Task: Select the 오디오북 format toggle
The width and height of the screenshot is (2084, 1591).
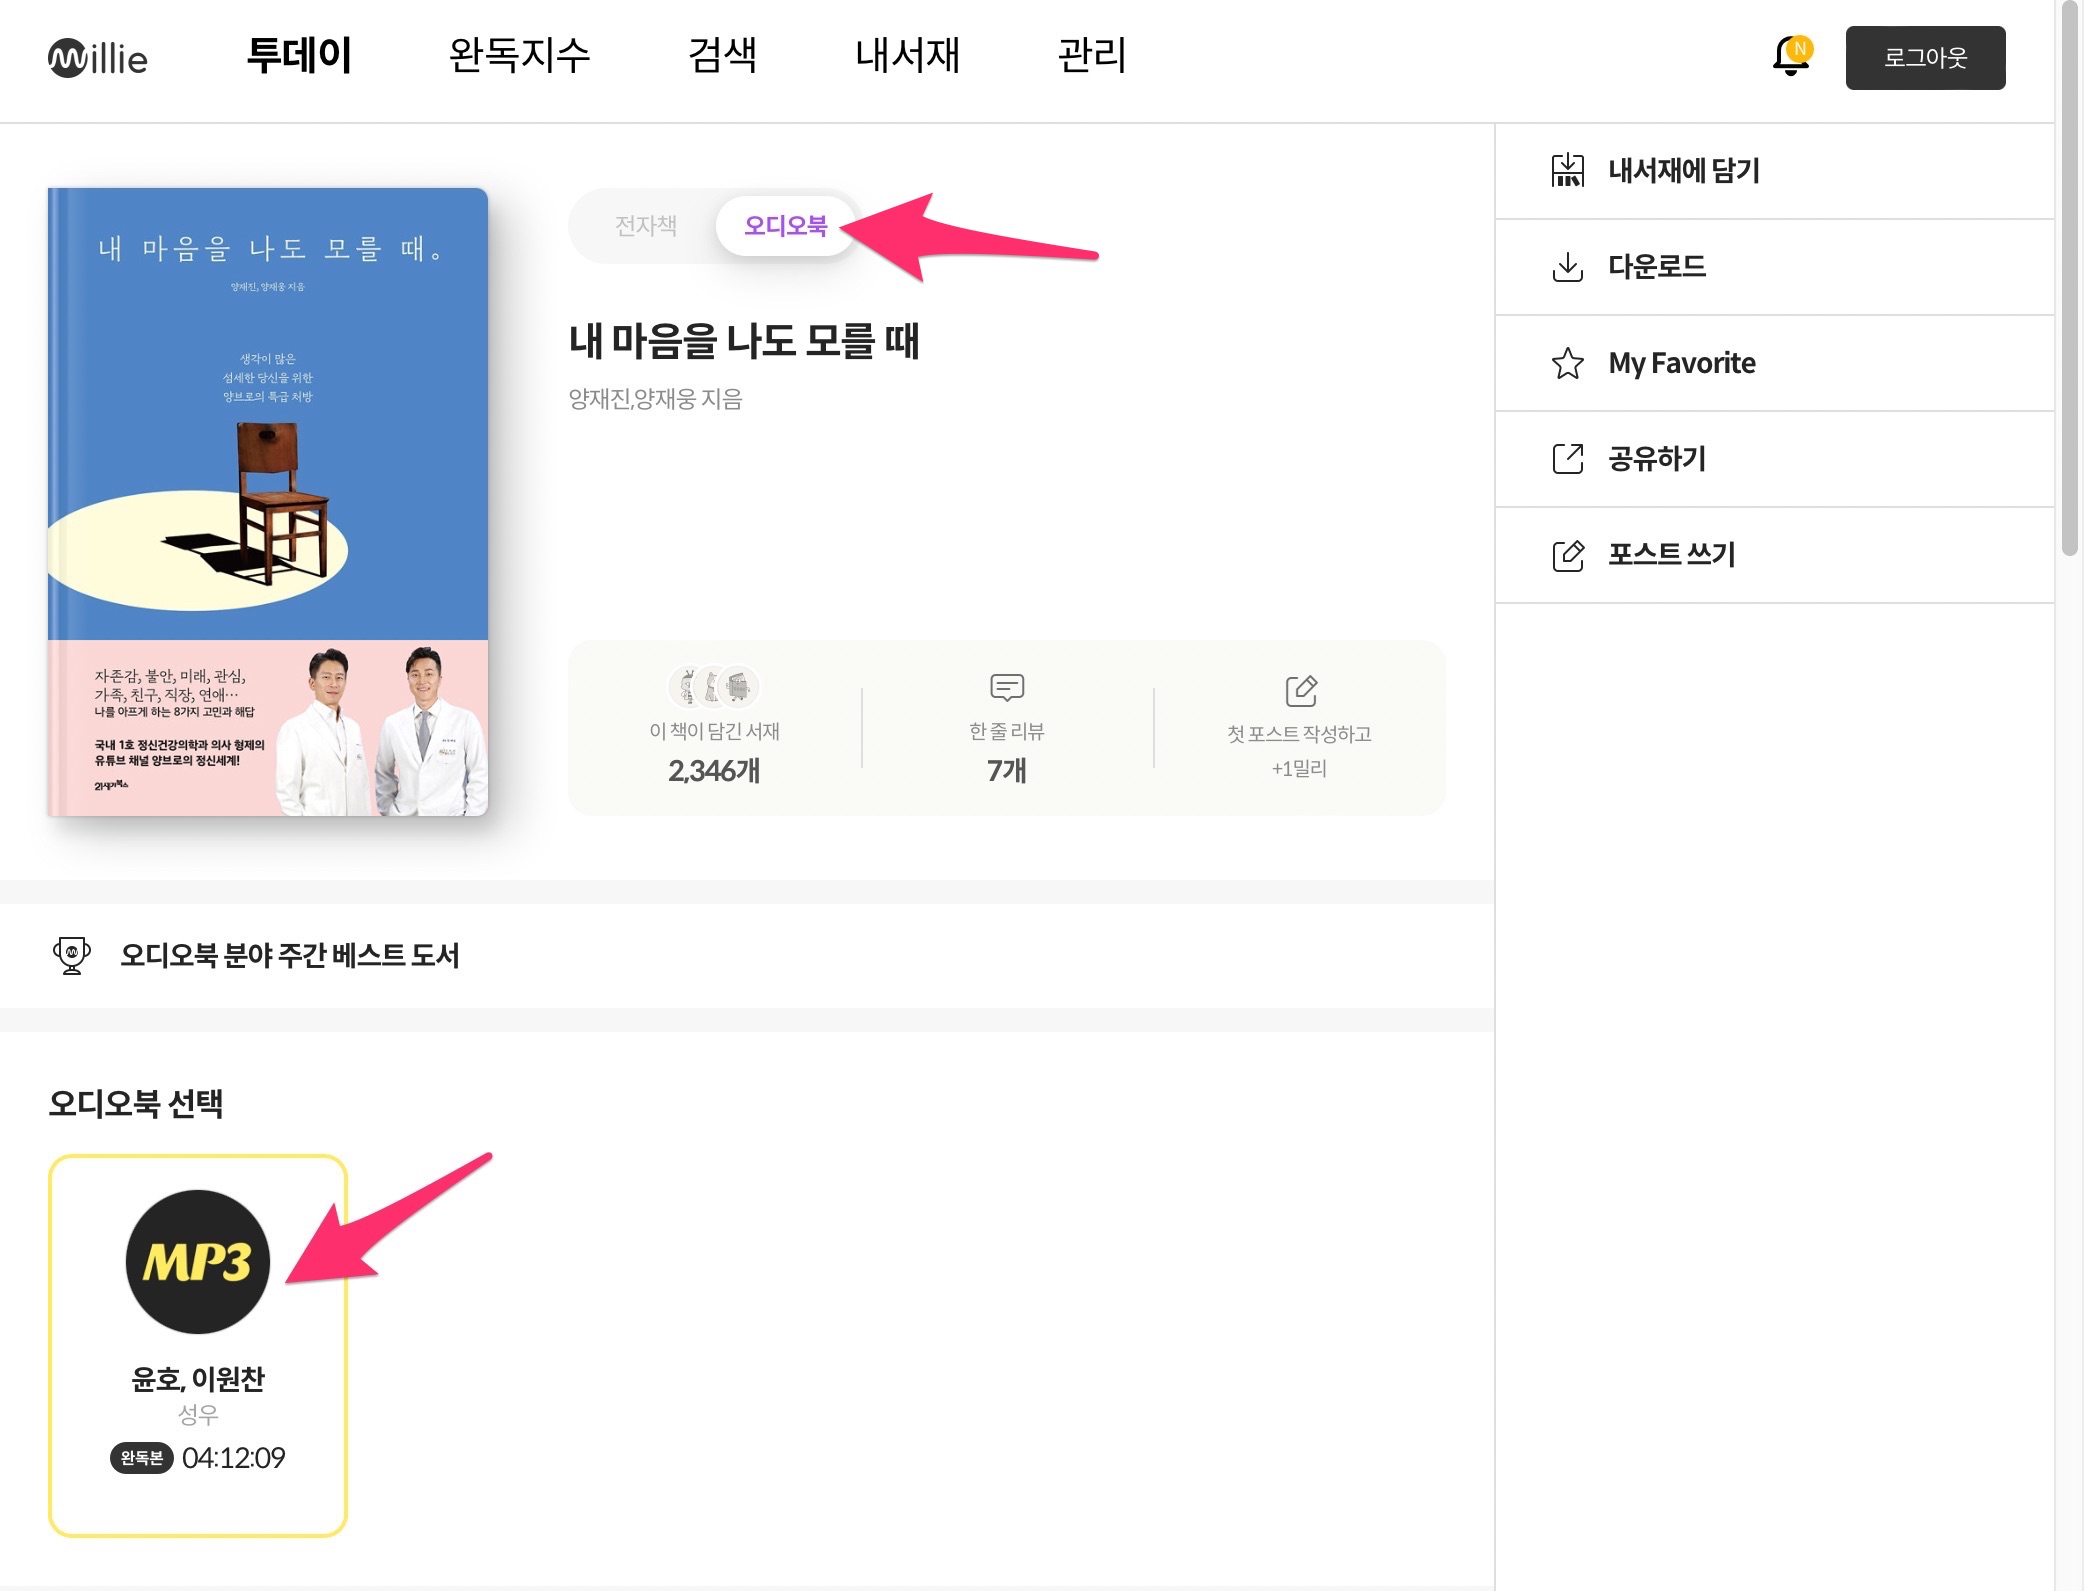Action: [x=786, y=226]
